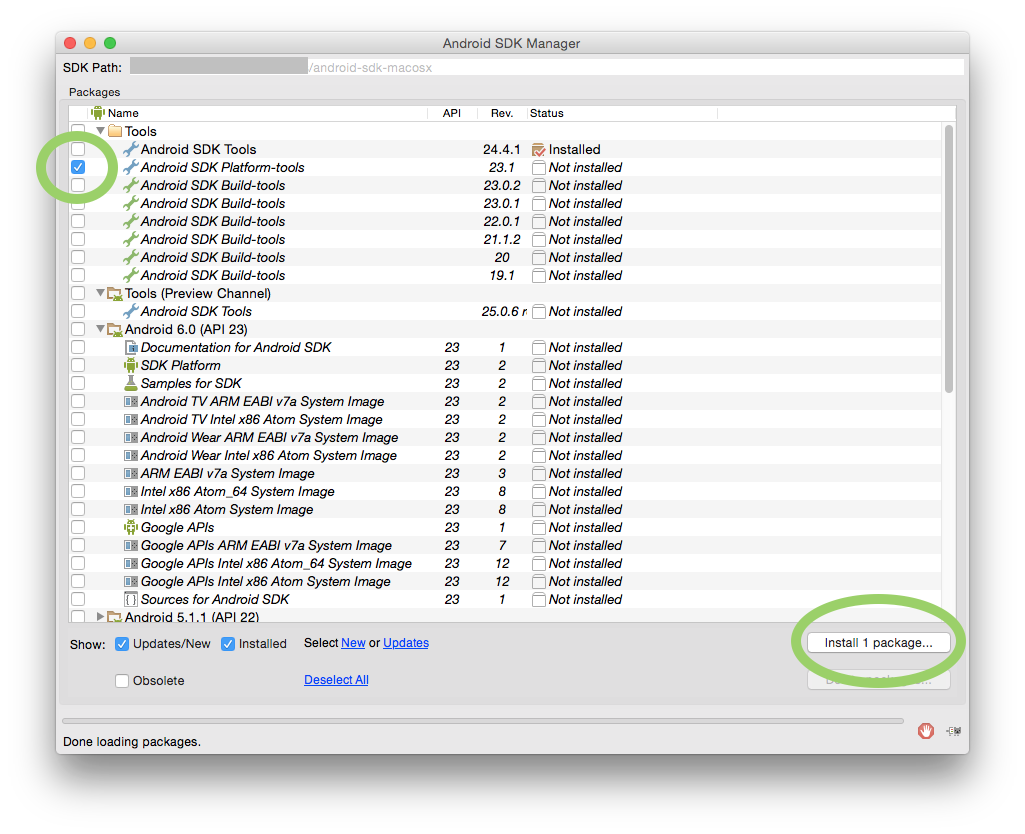Click Android Wear Intel x86 Atom image icon
Screen dimensions: 1025x834
tap(131, 456)
